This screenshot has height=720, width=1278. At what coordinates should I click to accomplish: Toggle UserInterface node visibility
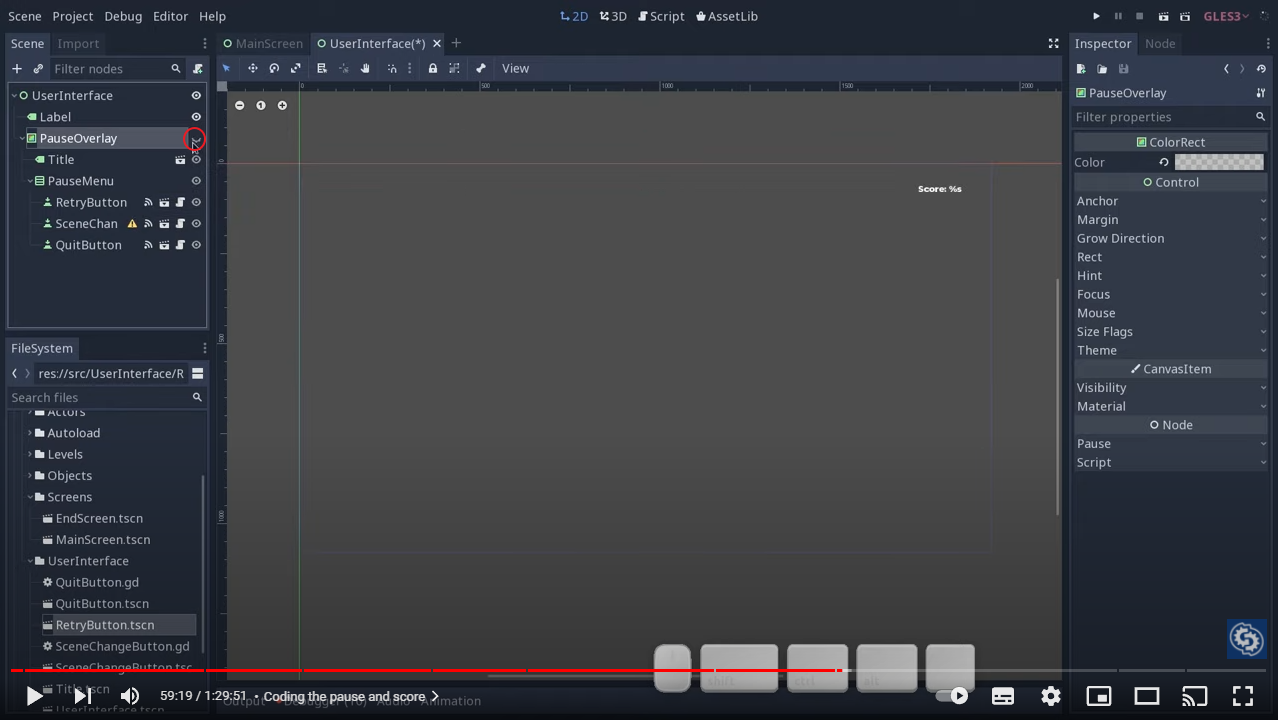[x=196, y=96]
